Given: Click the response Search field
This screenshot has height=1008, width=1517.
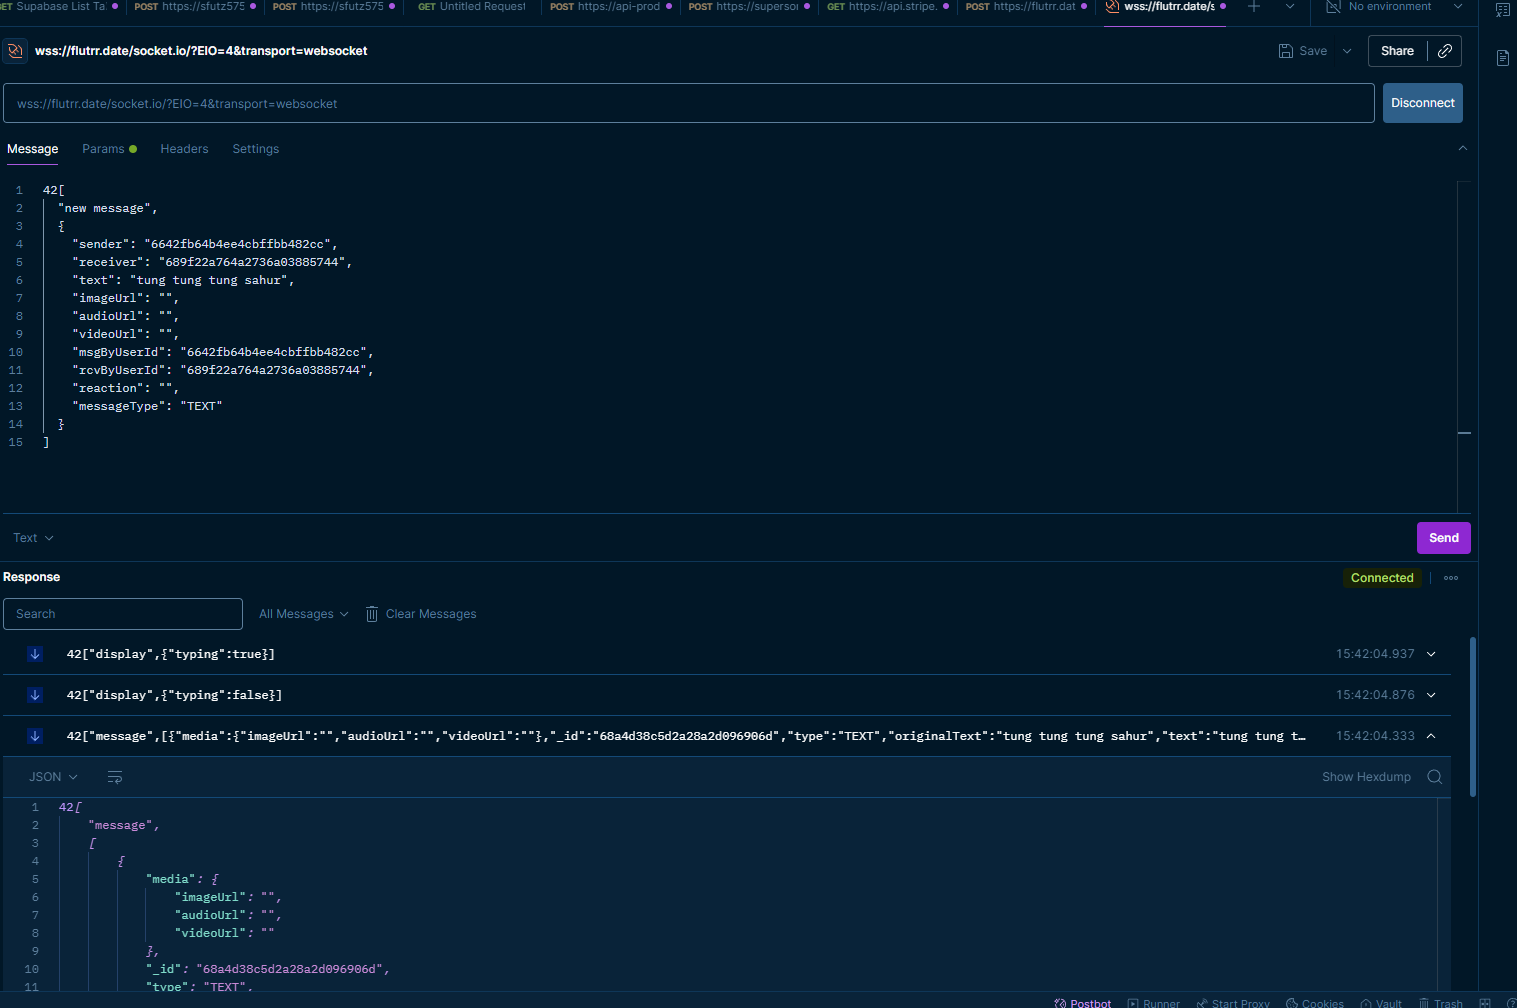Looking at the screenshot, I should pos(123,614).
